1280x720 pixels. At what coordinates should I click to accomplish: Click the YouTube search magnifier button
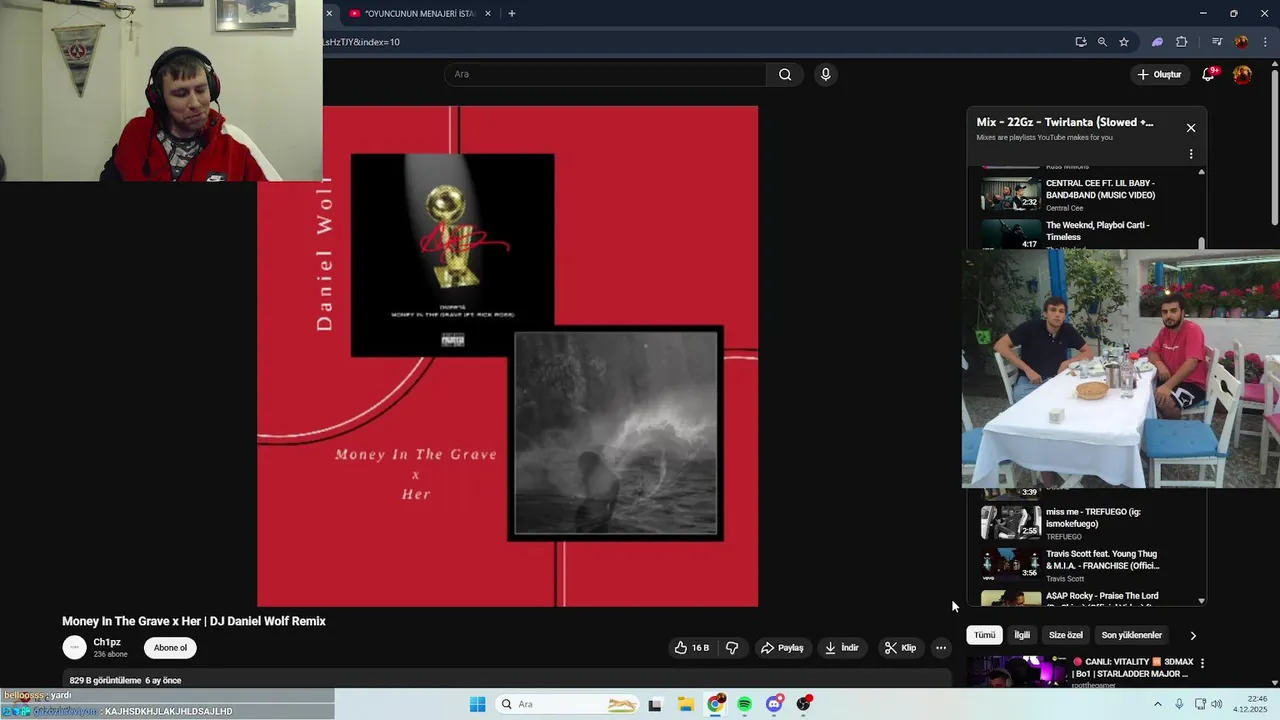[785, 74]
